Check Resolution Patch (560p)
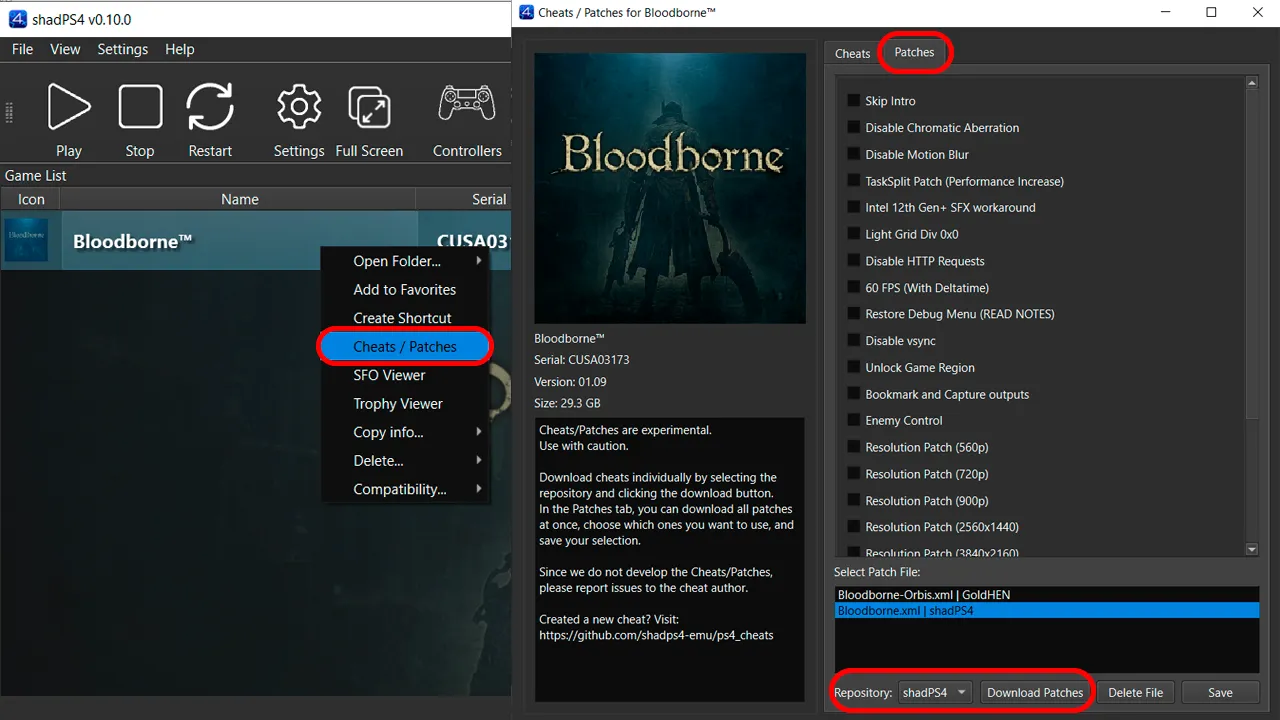 pos(854,447)
